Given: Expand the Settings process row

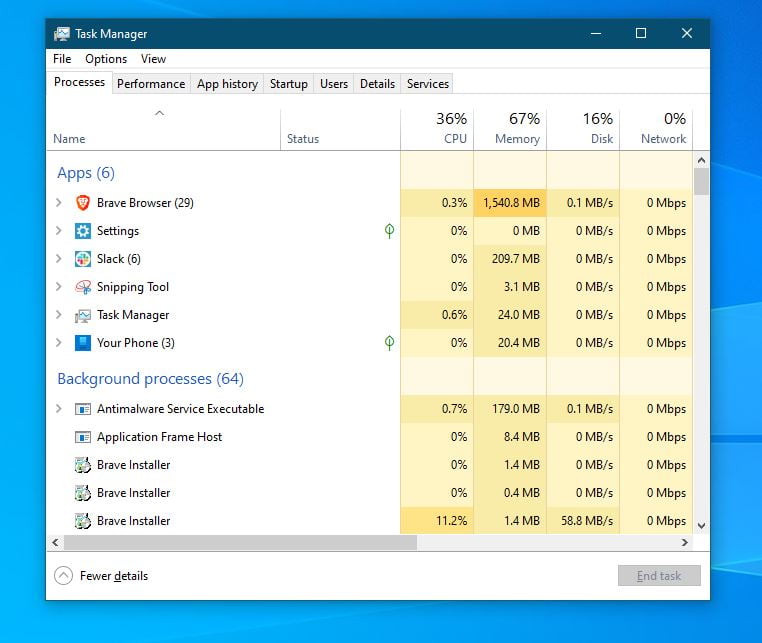Looking at the screenshot, I should (x=59, y=230).
